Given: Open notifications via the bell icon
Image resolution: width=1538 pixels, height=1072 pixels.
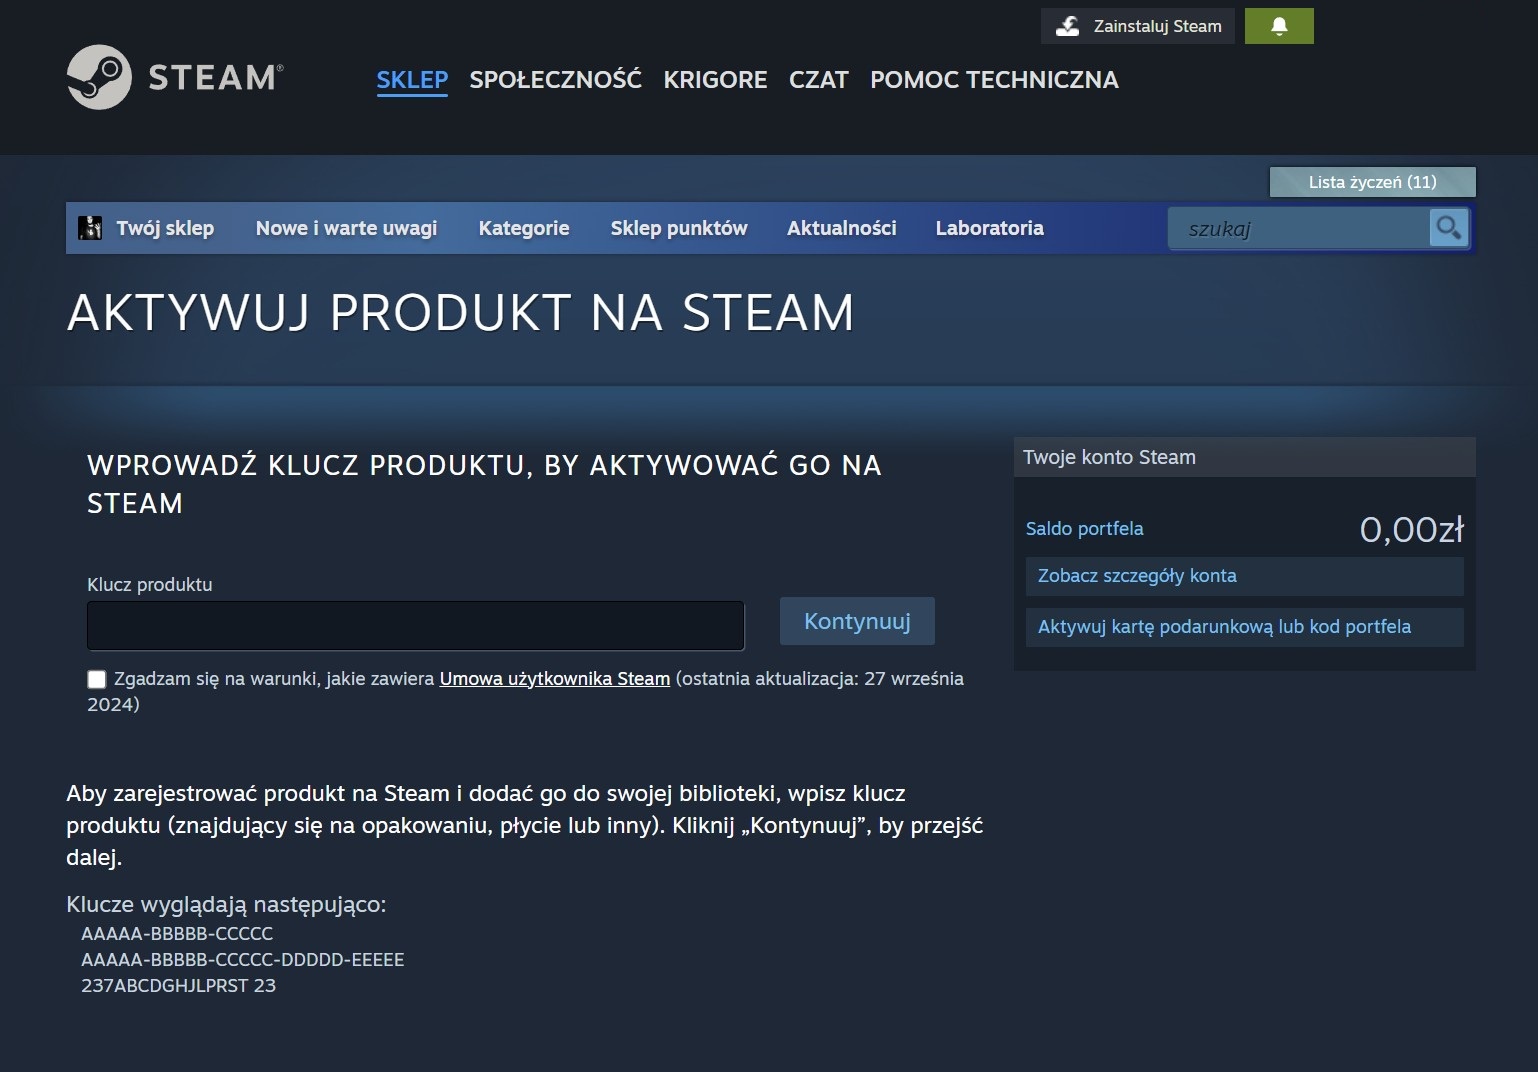Looking at the screenshot, I should 1279,25.
